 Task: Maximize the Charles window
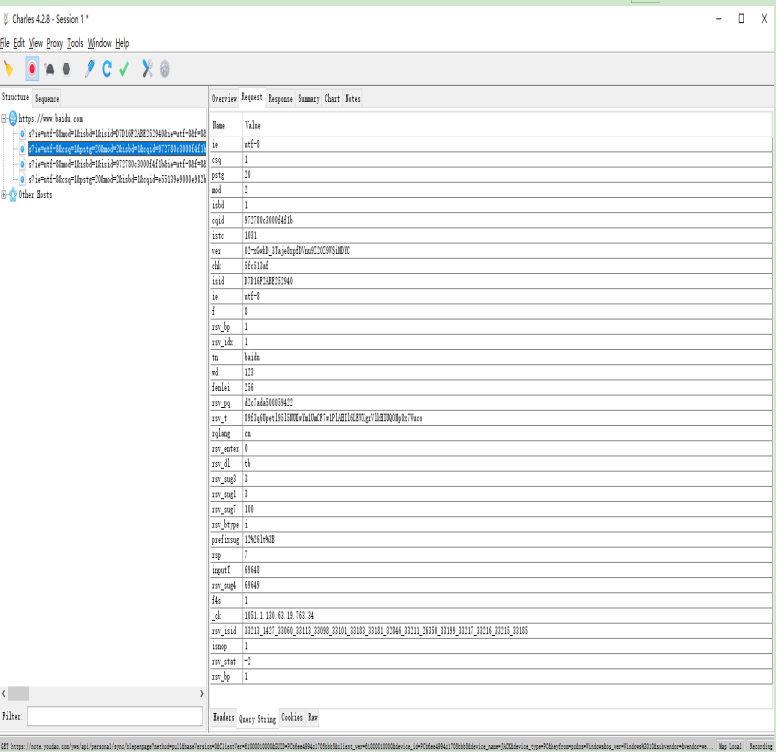[x=741, y=18]
